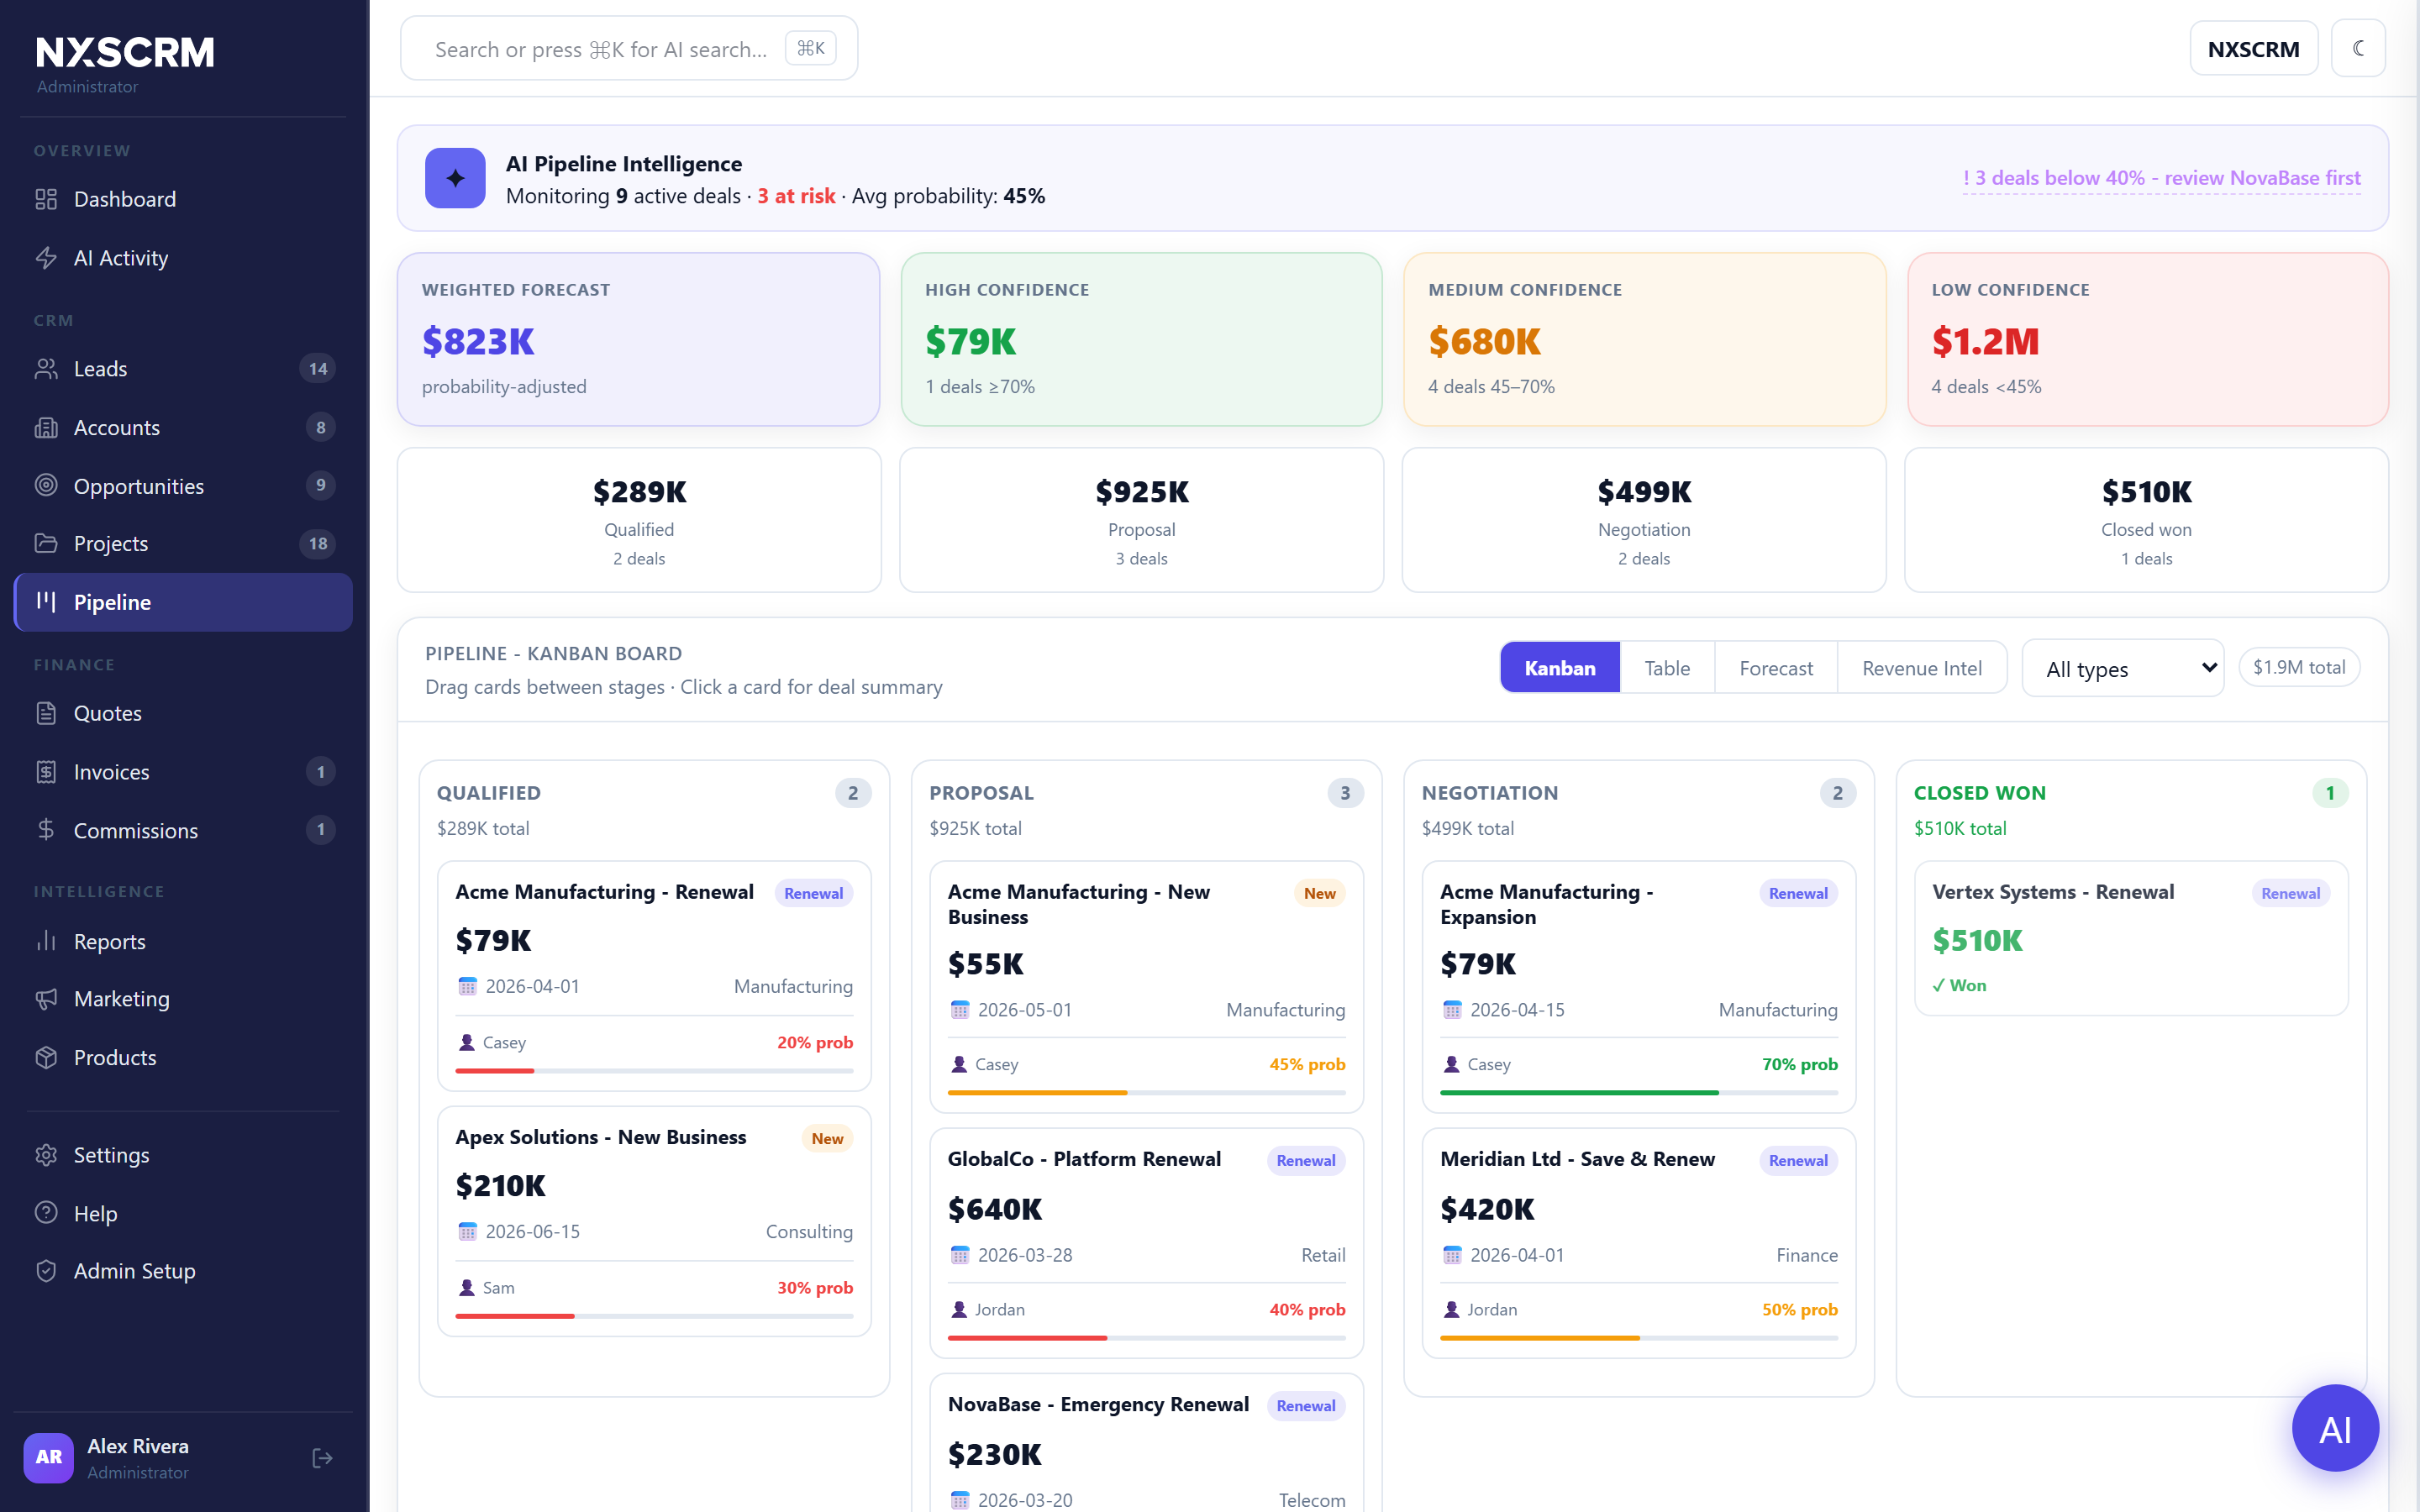Switch to the Table view tab
Image resolution: width=2420 pixels, height=1512 pixels.
tap(1667, 668)
